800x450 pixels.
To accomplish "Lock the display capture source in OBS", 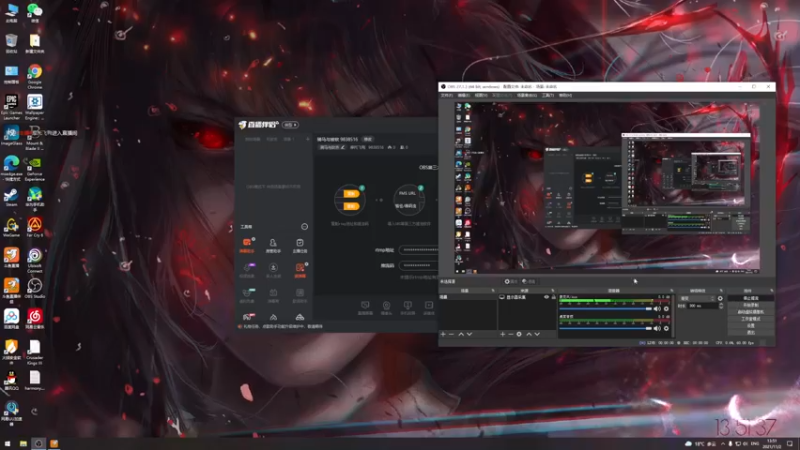I will click(554, 297).
